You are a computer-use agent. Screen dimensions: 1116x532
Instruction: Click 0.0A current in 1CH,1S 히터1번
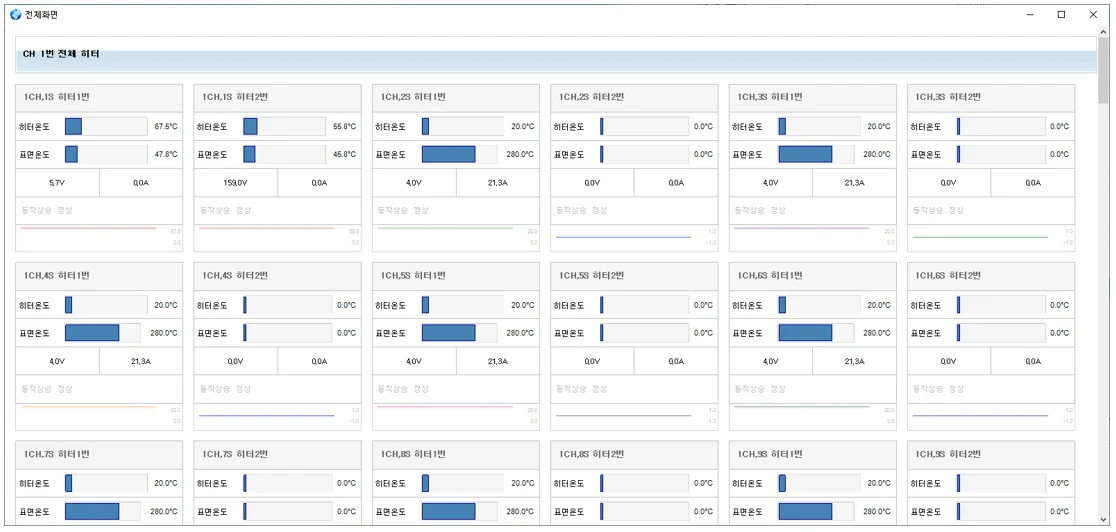(x=141, y=183)
